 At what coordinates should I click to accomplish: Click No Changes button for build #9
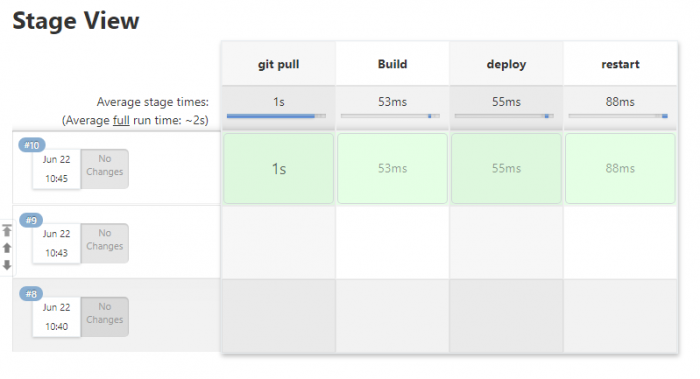pos(104,243)
